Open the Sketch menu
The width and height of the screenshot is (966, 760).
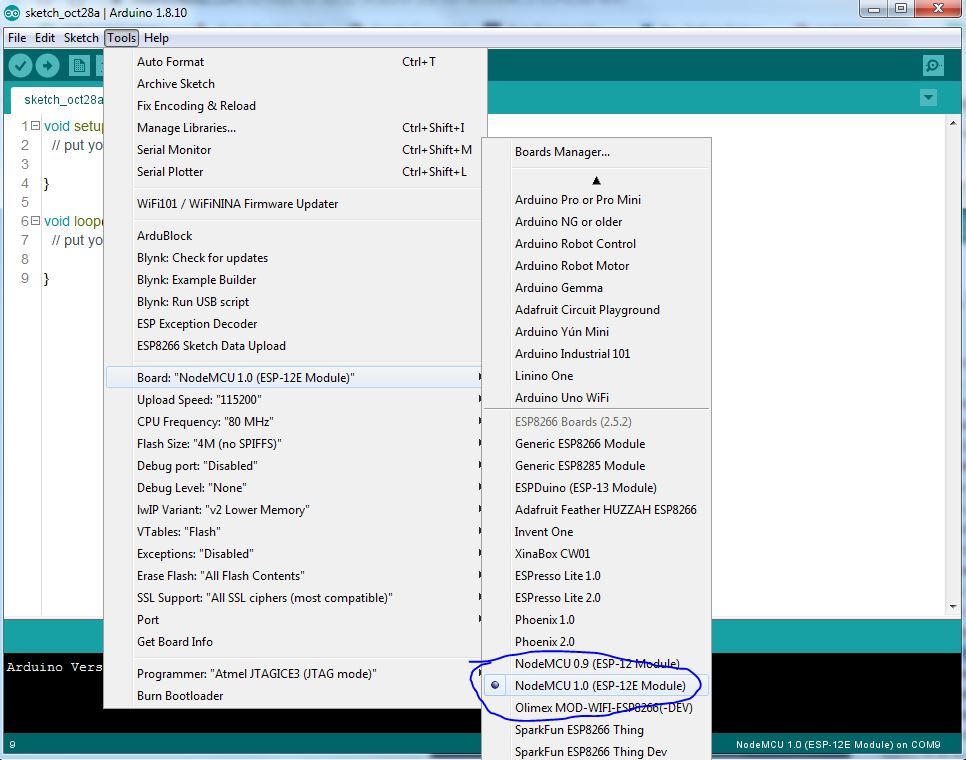pyautogui.click(x=81, y=38)
